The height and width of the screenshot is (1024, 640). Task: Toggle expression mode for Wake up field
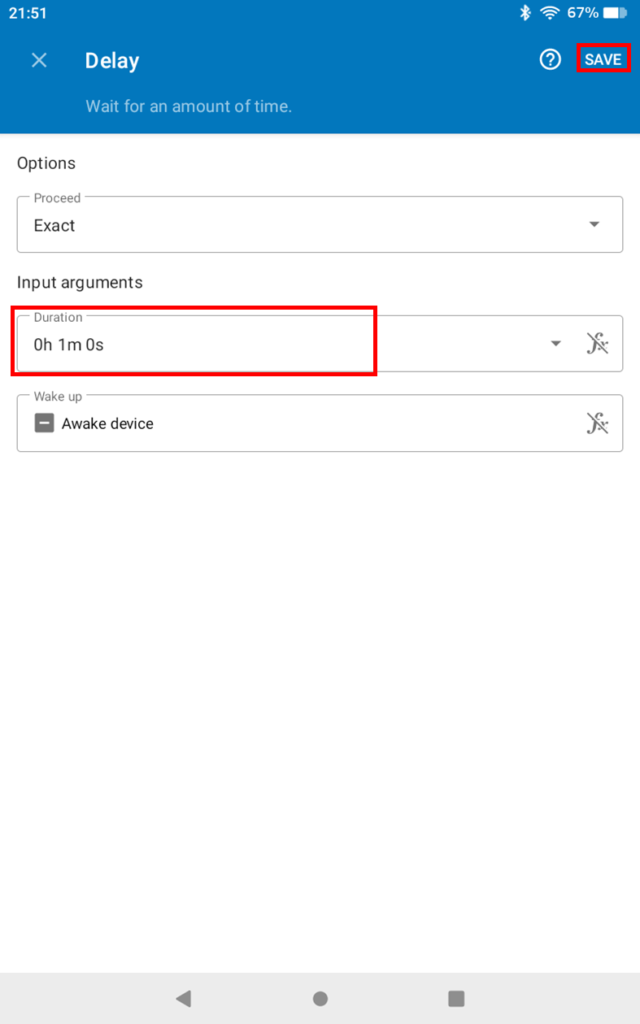point(597,423)
